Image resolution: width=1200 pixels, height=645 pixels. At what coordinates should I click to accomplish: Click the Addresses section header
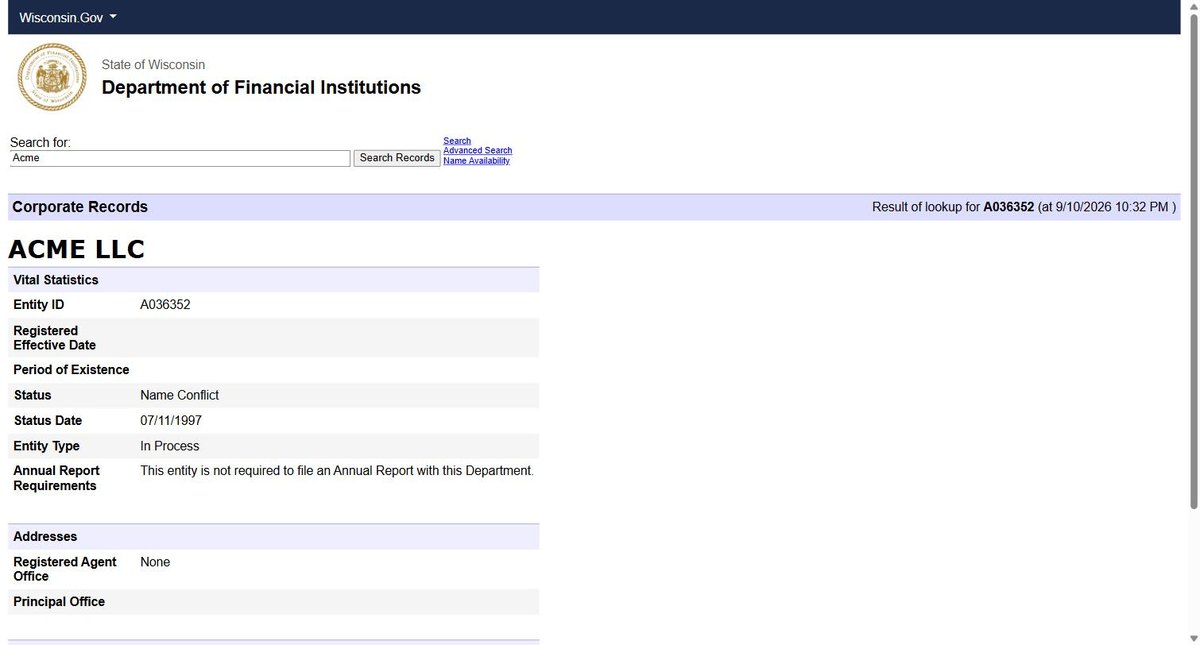click(x=274, y=537)
